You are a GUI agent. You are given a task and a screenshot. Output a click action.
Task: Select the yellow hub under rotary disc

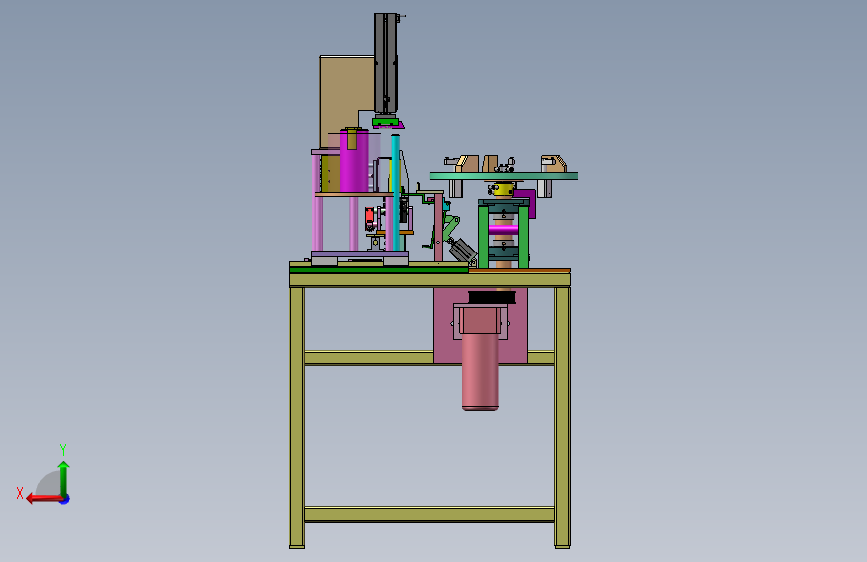(503, 190)
